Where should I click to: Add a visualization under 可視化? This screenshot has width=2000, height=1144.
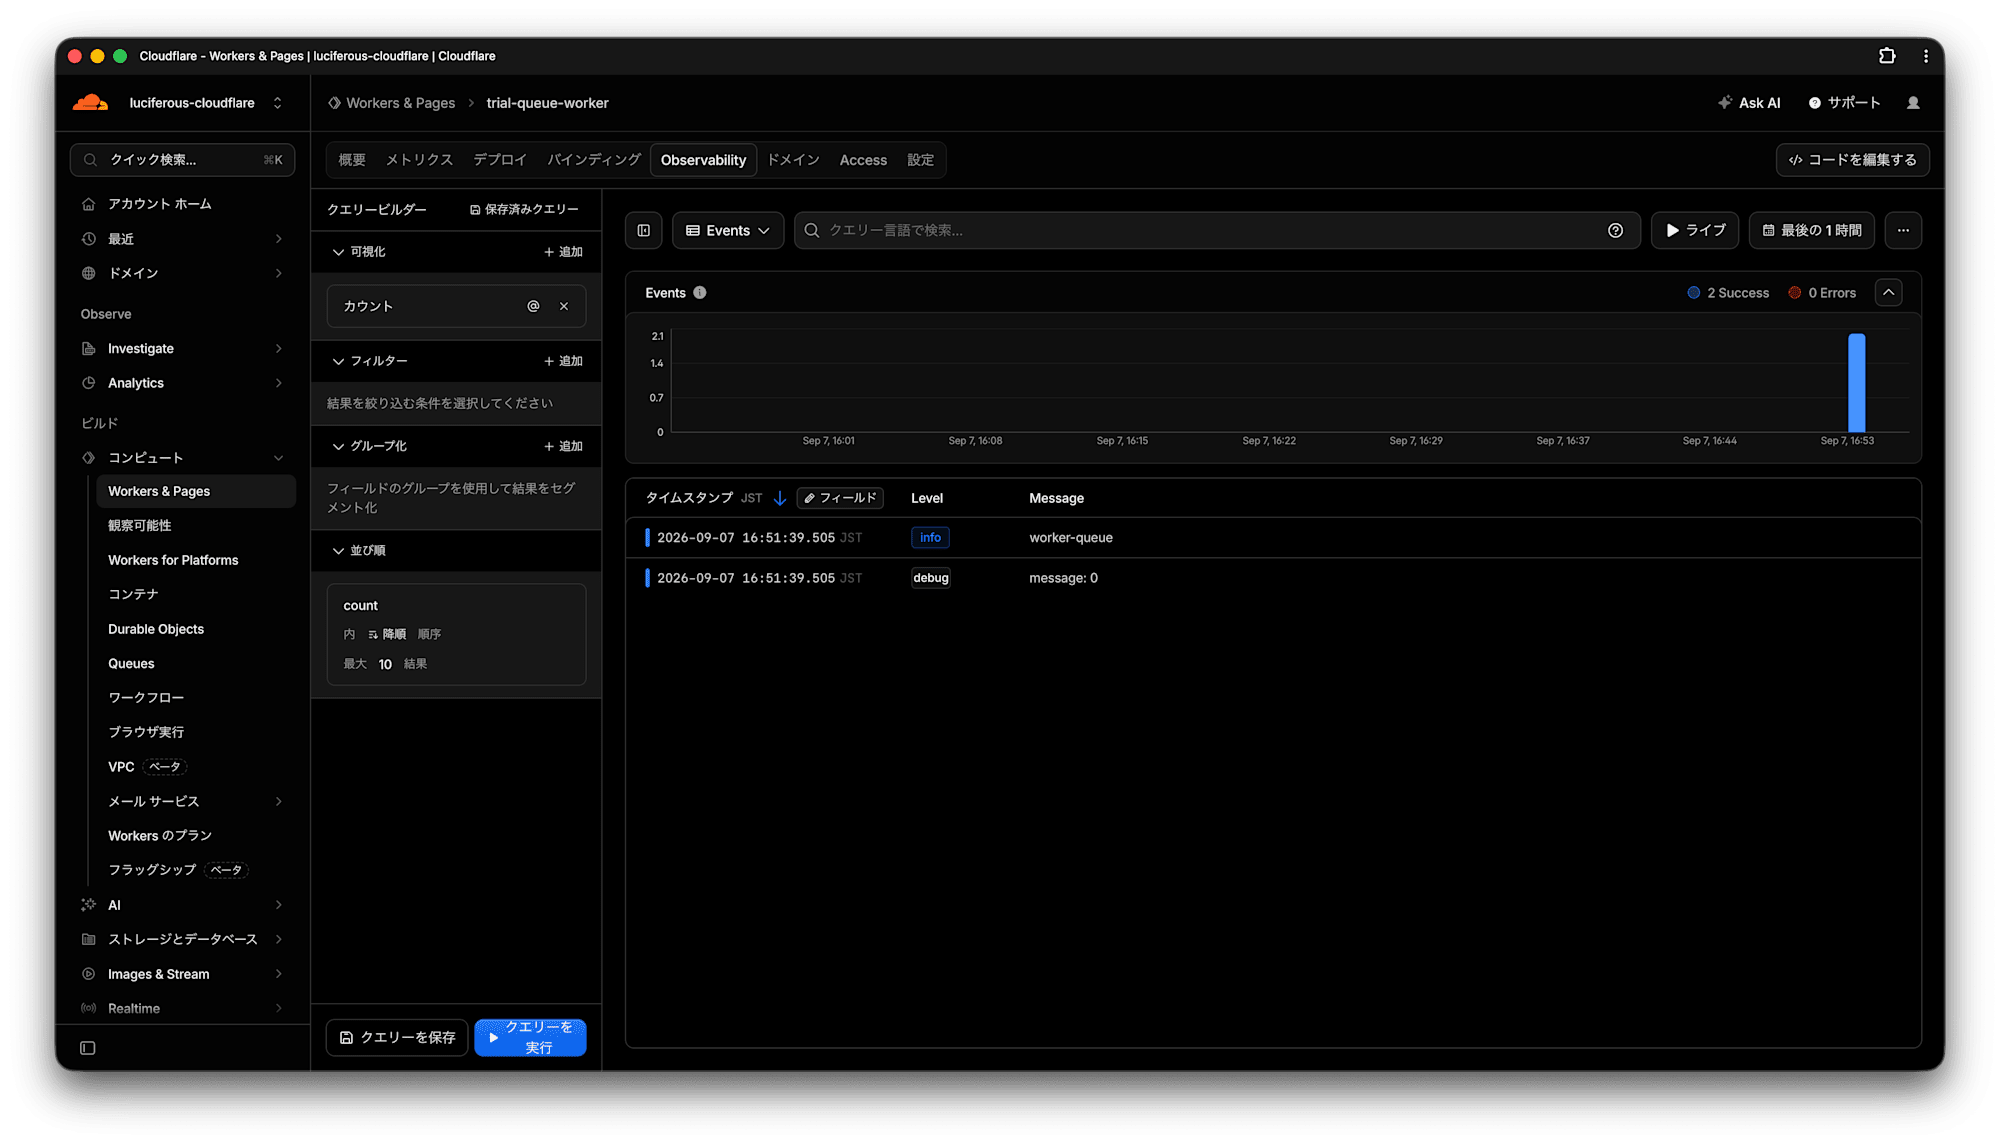pyautogui.click(x=563, y=252)
